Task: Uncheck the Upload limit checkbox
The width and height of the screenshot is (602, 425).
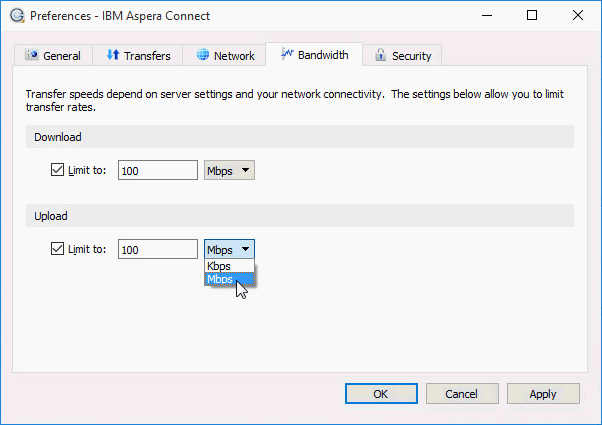Action: tap(57, 249)
